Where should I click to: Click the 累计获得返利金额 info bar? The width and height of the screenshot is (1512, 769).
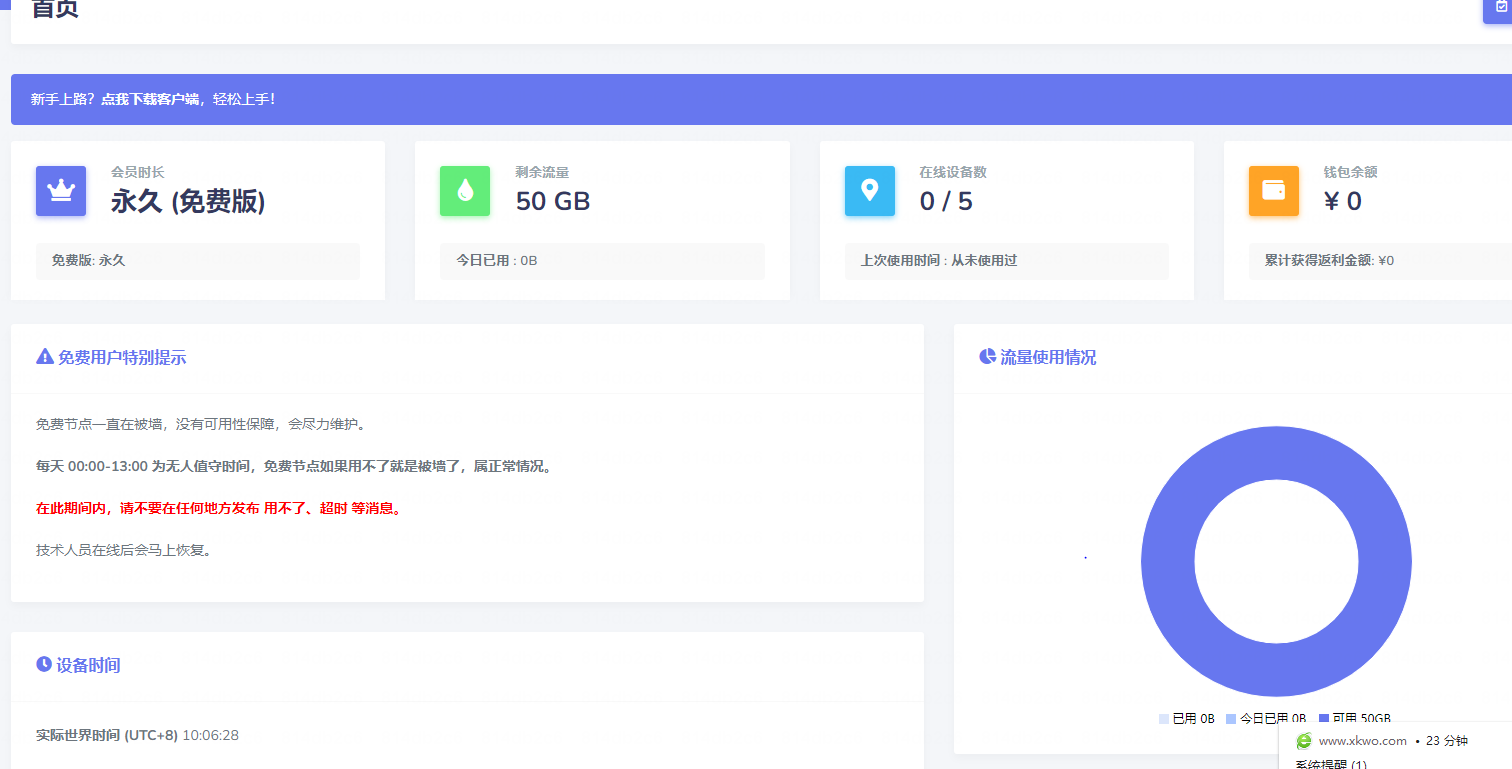[1380, 261]
